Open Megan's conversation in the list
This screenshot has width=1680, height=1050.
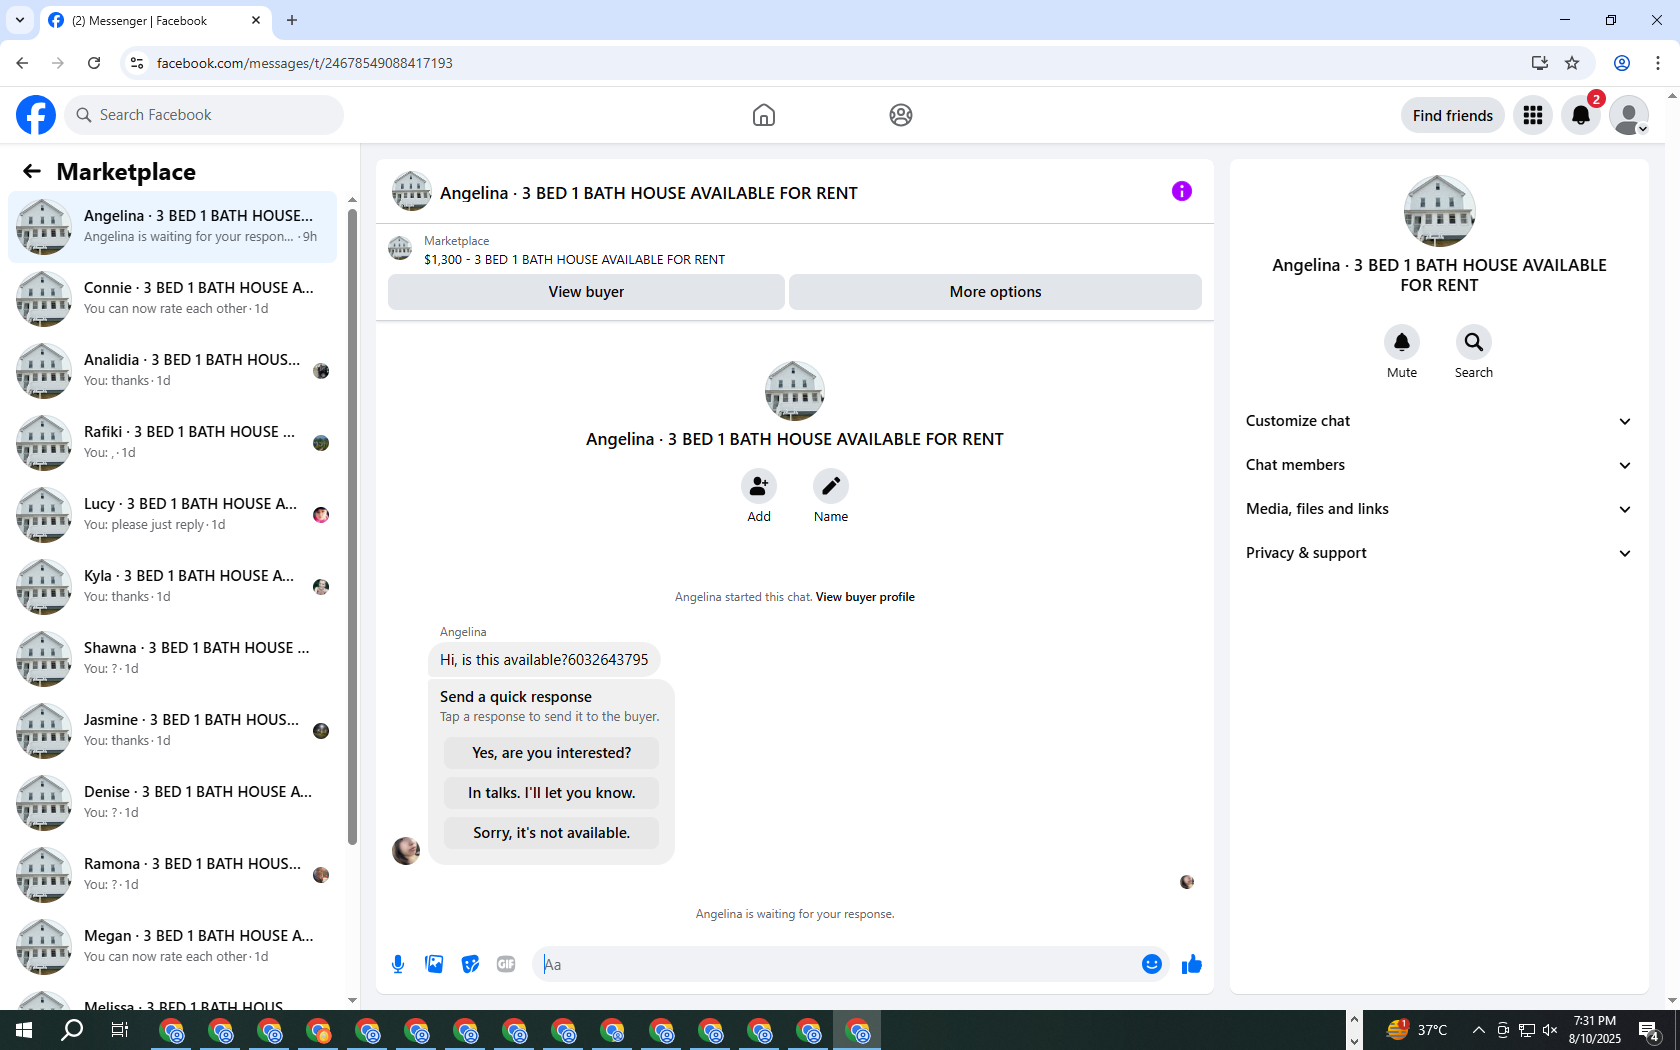pyautogui.click(x=173, y=946)
